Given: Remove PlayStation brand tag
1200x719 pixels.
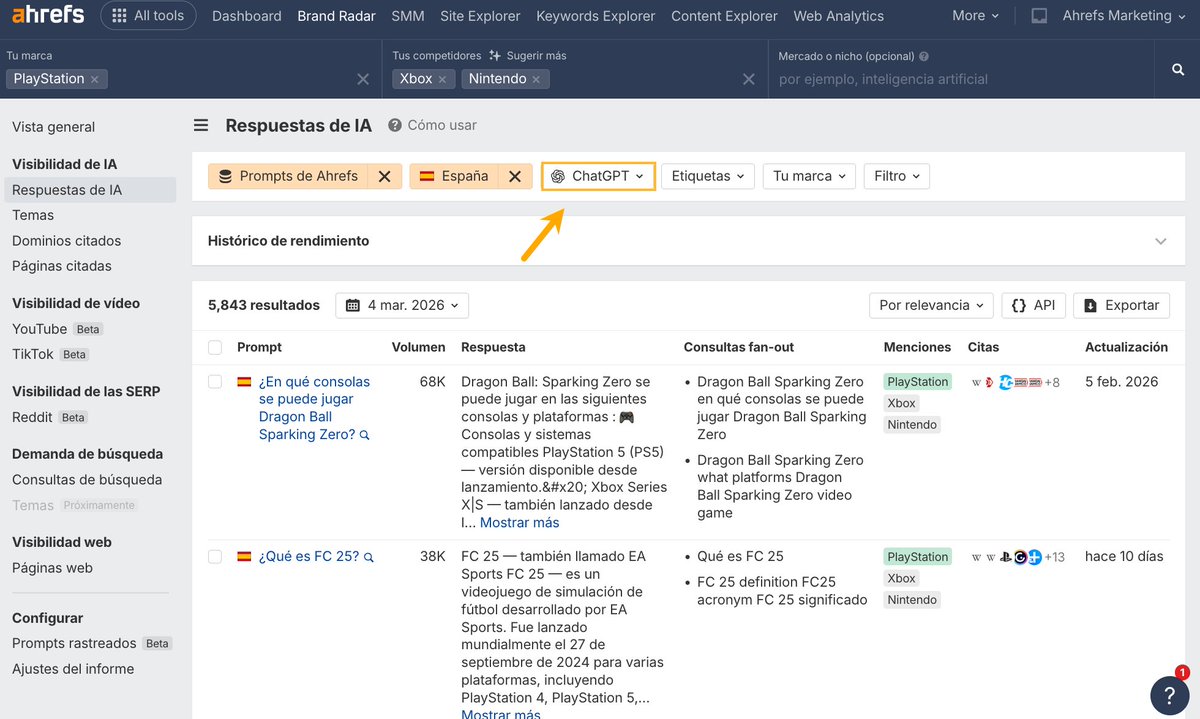Looking at the screenshot, I should 95,79.
